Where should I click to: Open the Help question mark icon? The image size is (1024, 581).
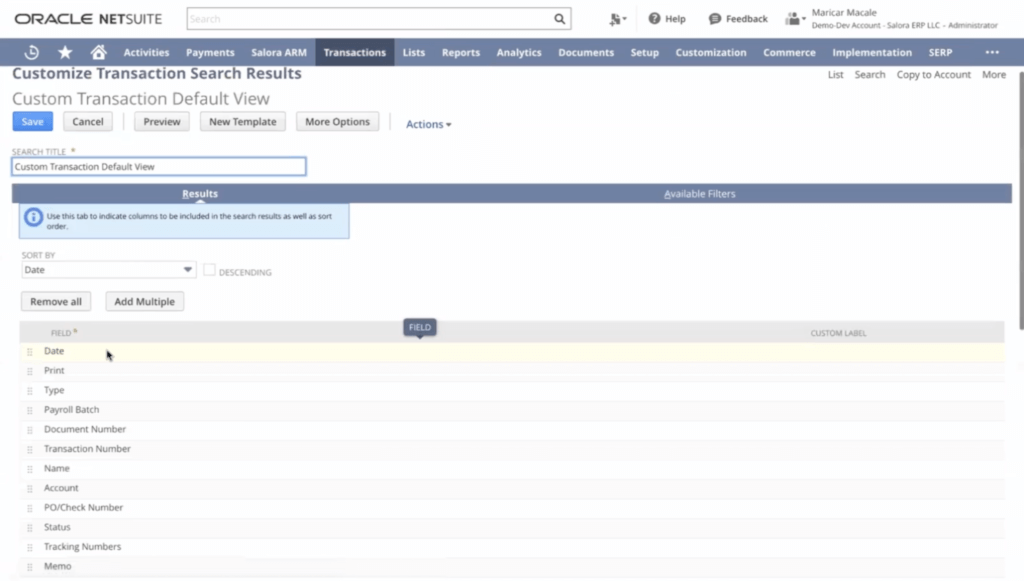(654, 19)
